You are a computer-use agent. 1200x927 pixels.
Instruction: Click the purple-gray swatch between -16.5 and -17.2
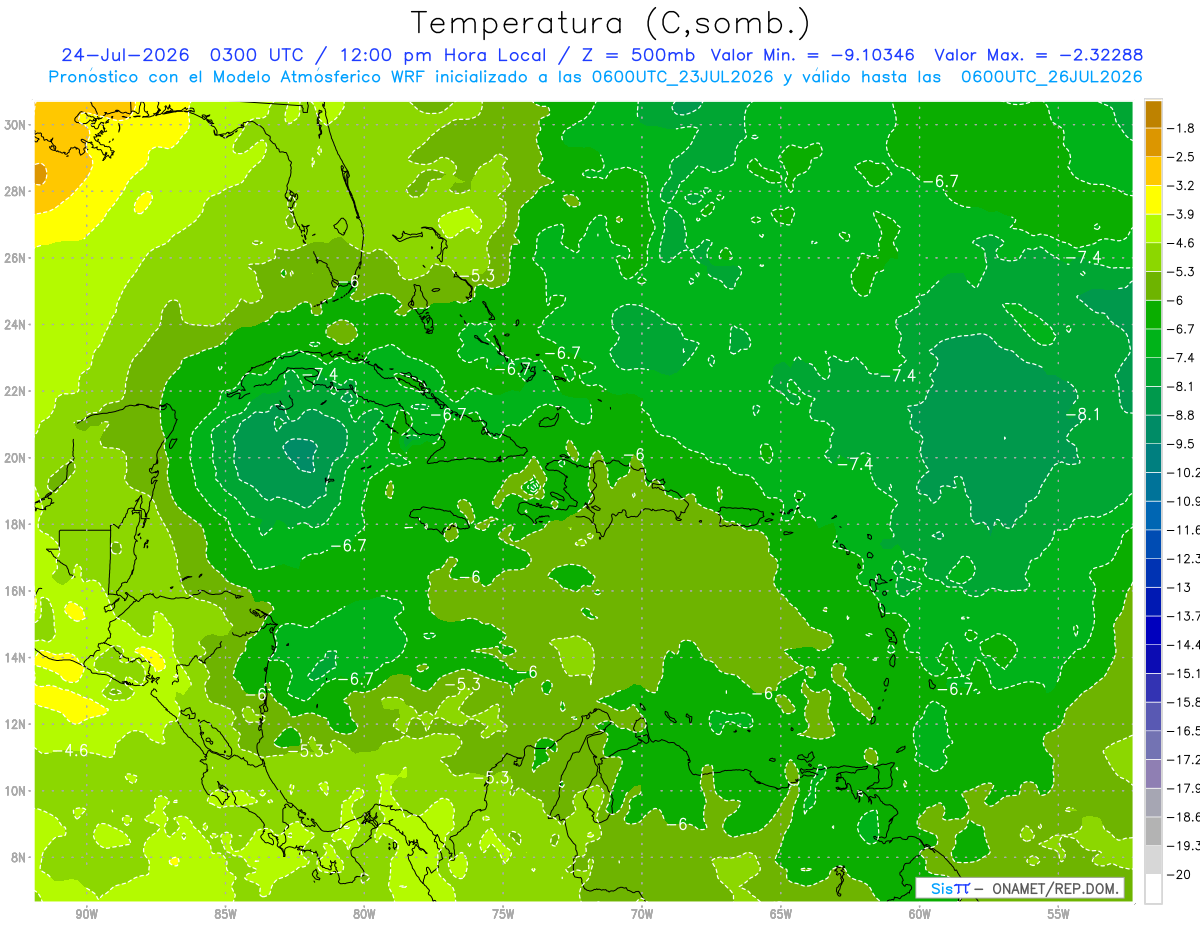[x=1153, y=745]
